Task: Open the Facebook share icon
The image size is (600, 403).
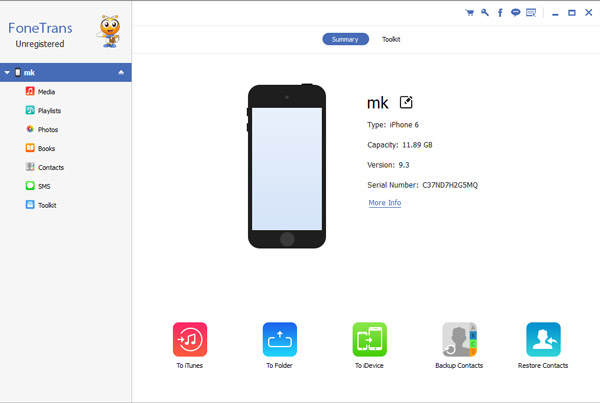Action: point(500,13)
